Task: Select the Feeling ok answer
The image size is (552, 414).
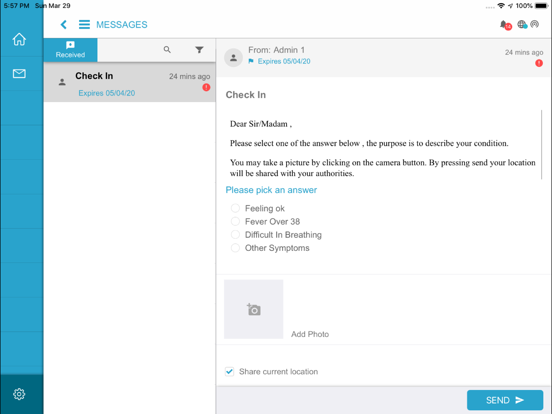Action: 235,208
